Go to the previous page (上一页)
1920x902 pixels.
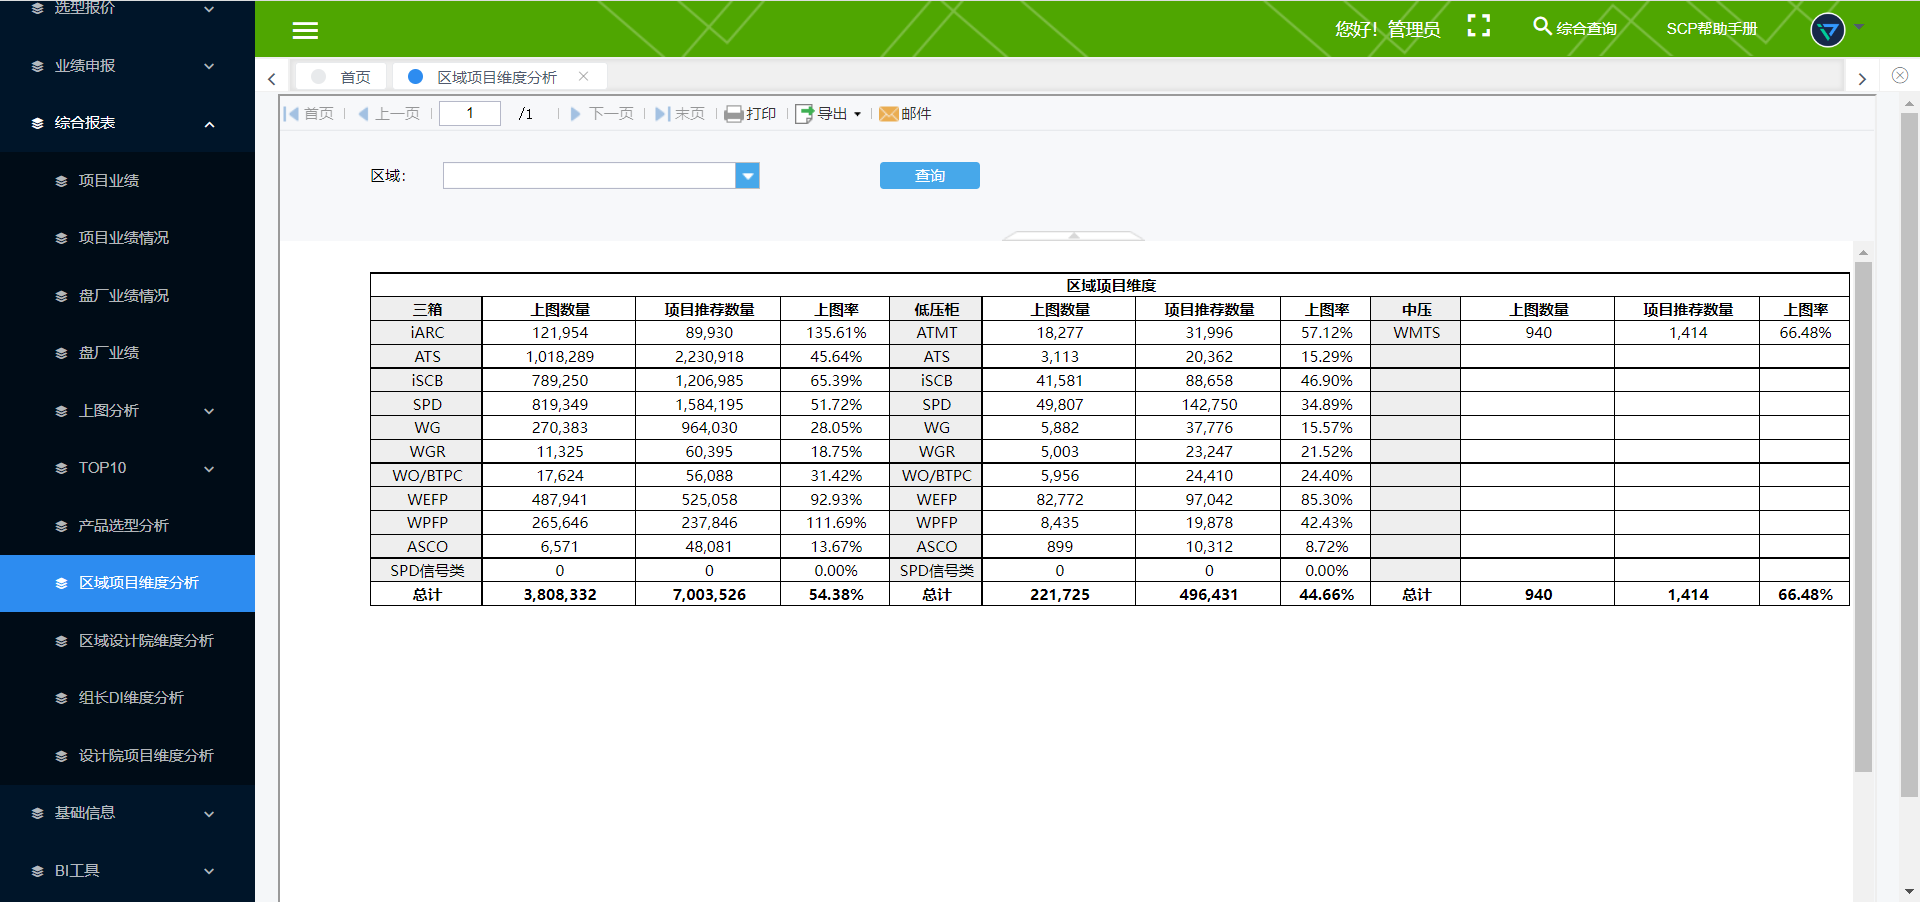point(389,114)
